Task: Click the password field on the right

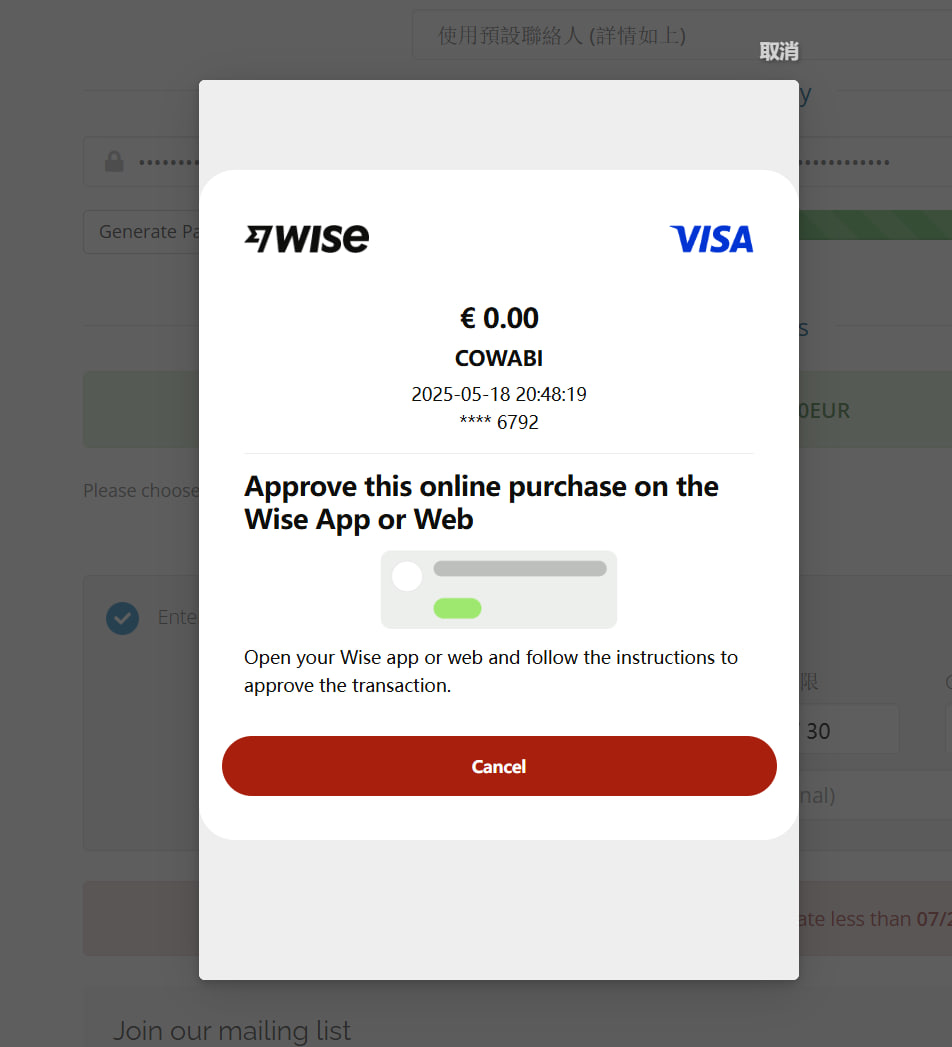Action: pyautogui.click(x=875, y=162)
